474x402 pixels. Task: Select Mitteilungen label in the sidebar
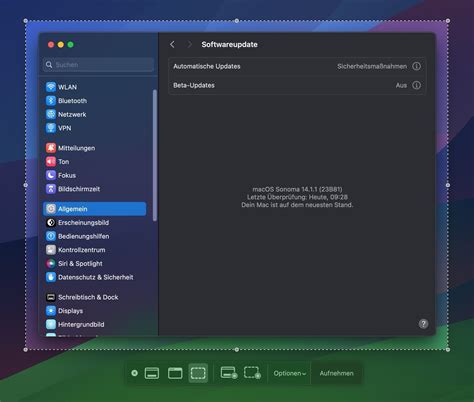pyautogui.click(x=76, y=148)
